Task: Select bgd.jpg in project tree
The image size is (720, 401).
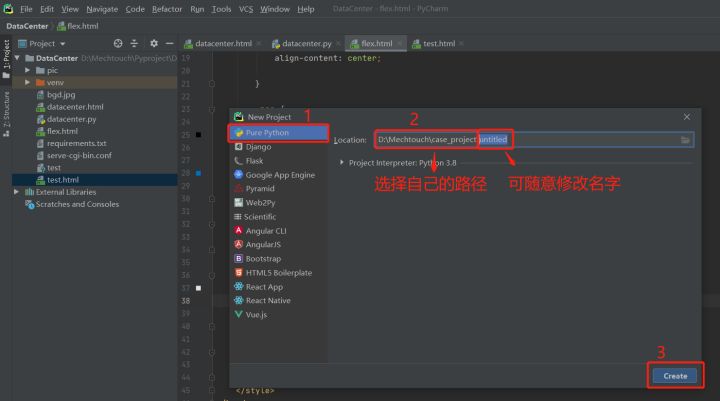Action: [x=56, y=95]
